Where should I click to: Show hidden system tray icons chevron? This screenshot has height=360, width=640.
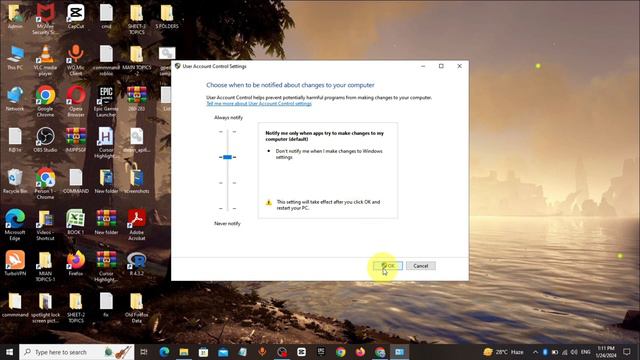click(x=535, y=352)
